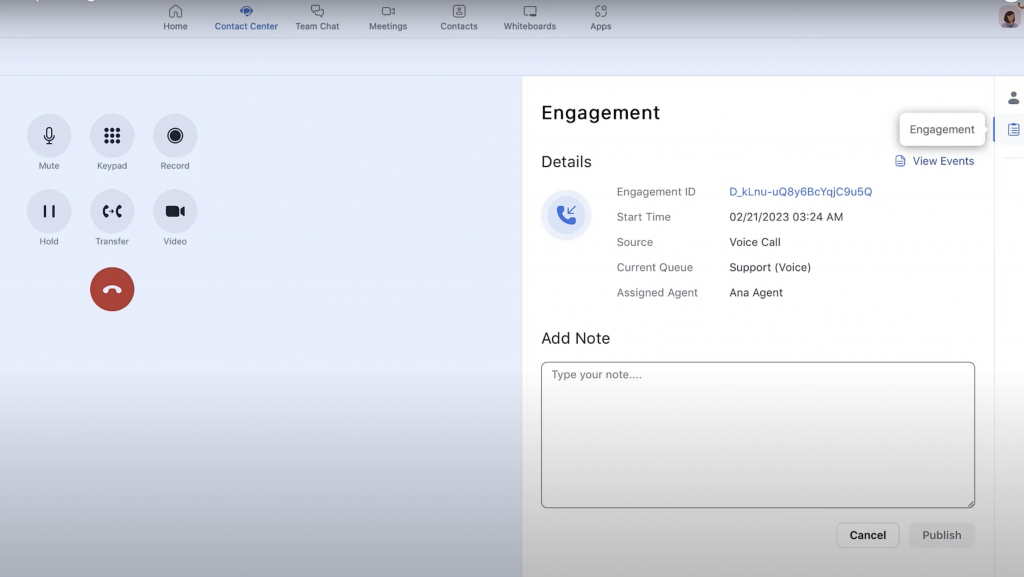Open Contacts from the top bar
The image size is (1024, 577).
458,17
